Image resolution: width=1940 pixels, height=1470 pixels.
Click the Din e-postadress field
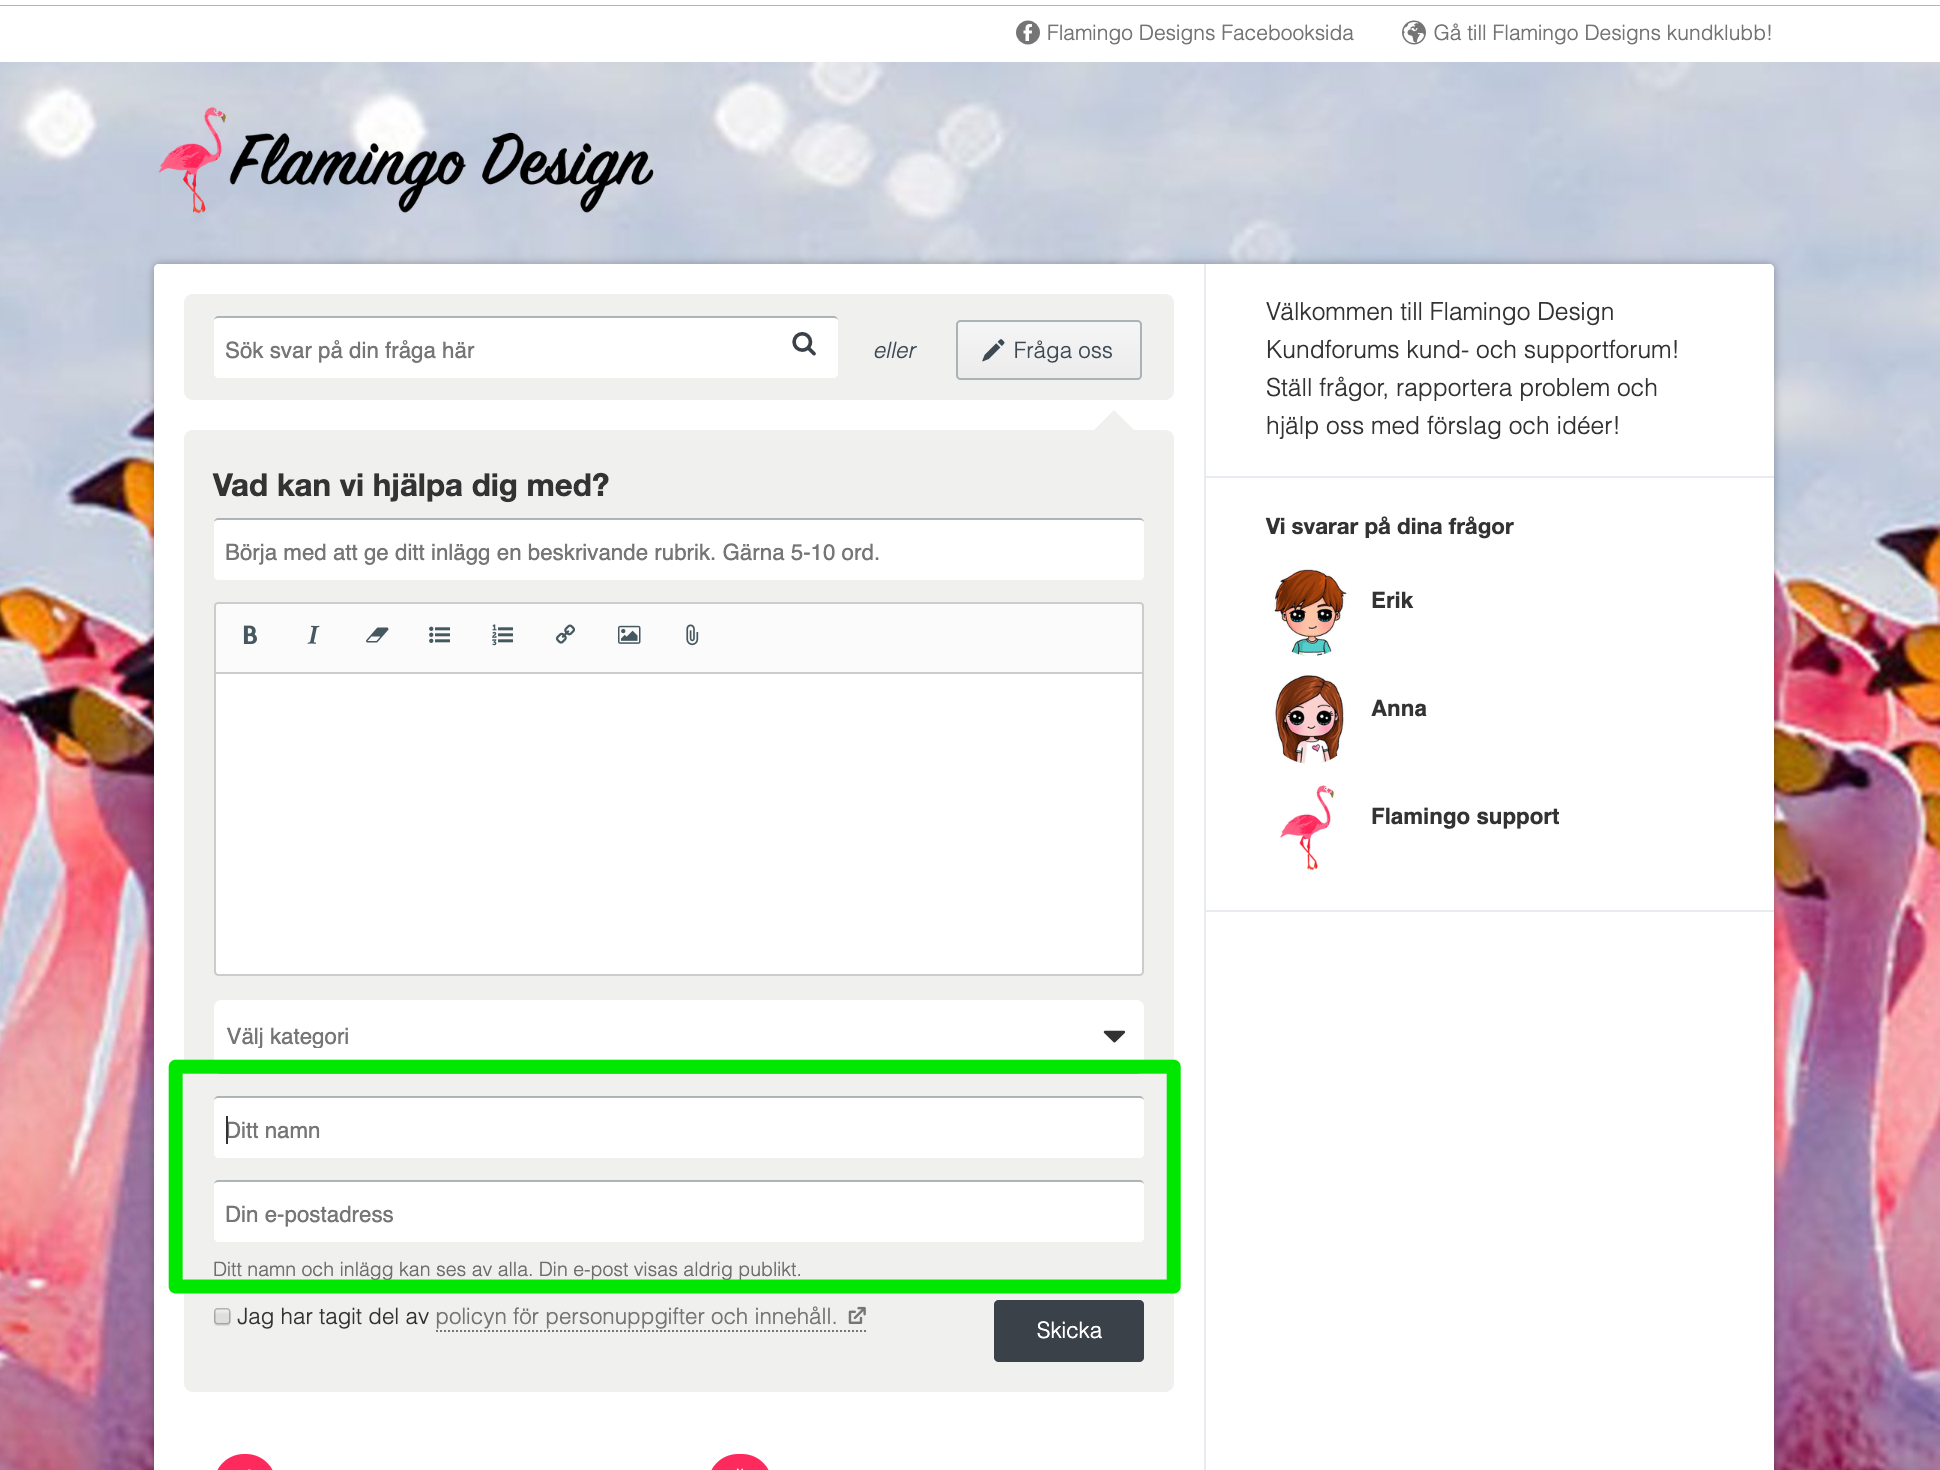[678, 1214]
